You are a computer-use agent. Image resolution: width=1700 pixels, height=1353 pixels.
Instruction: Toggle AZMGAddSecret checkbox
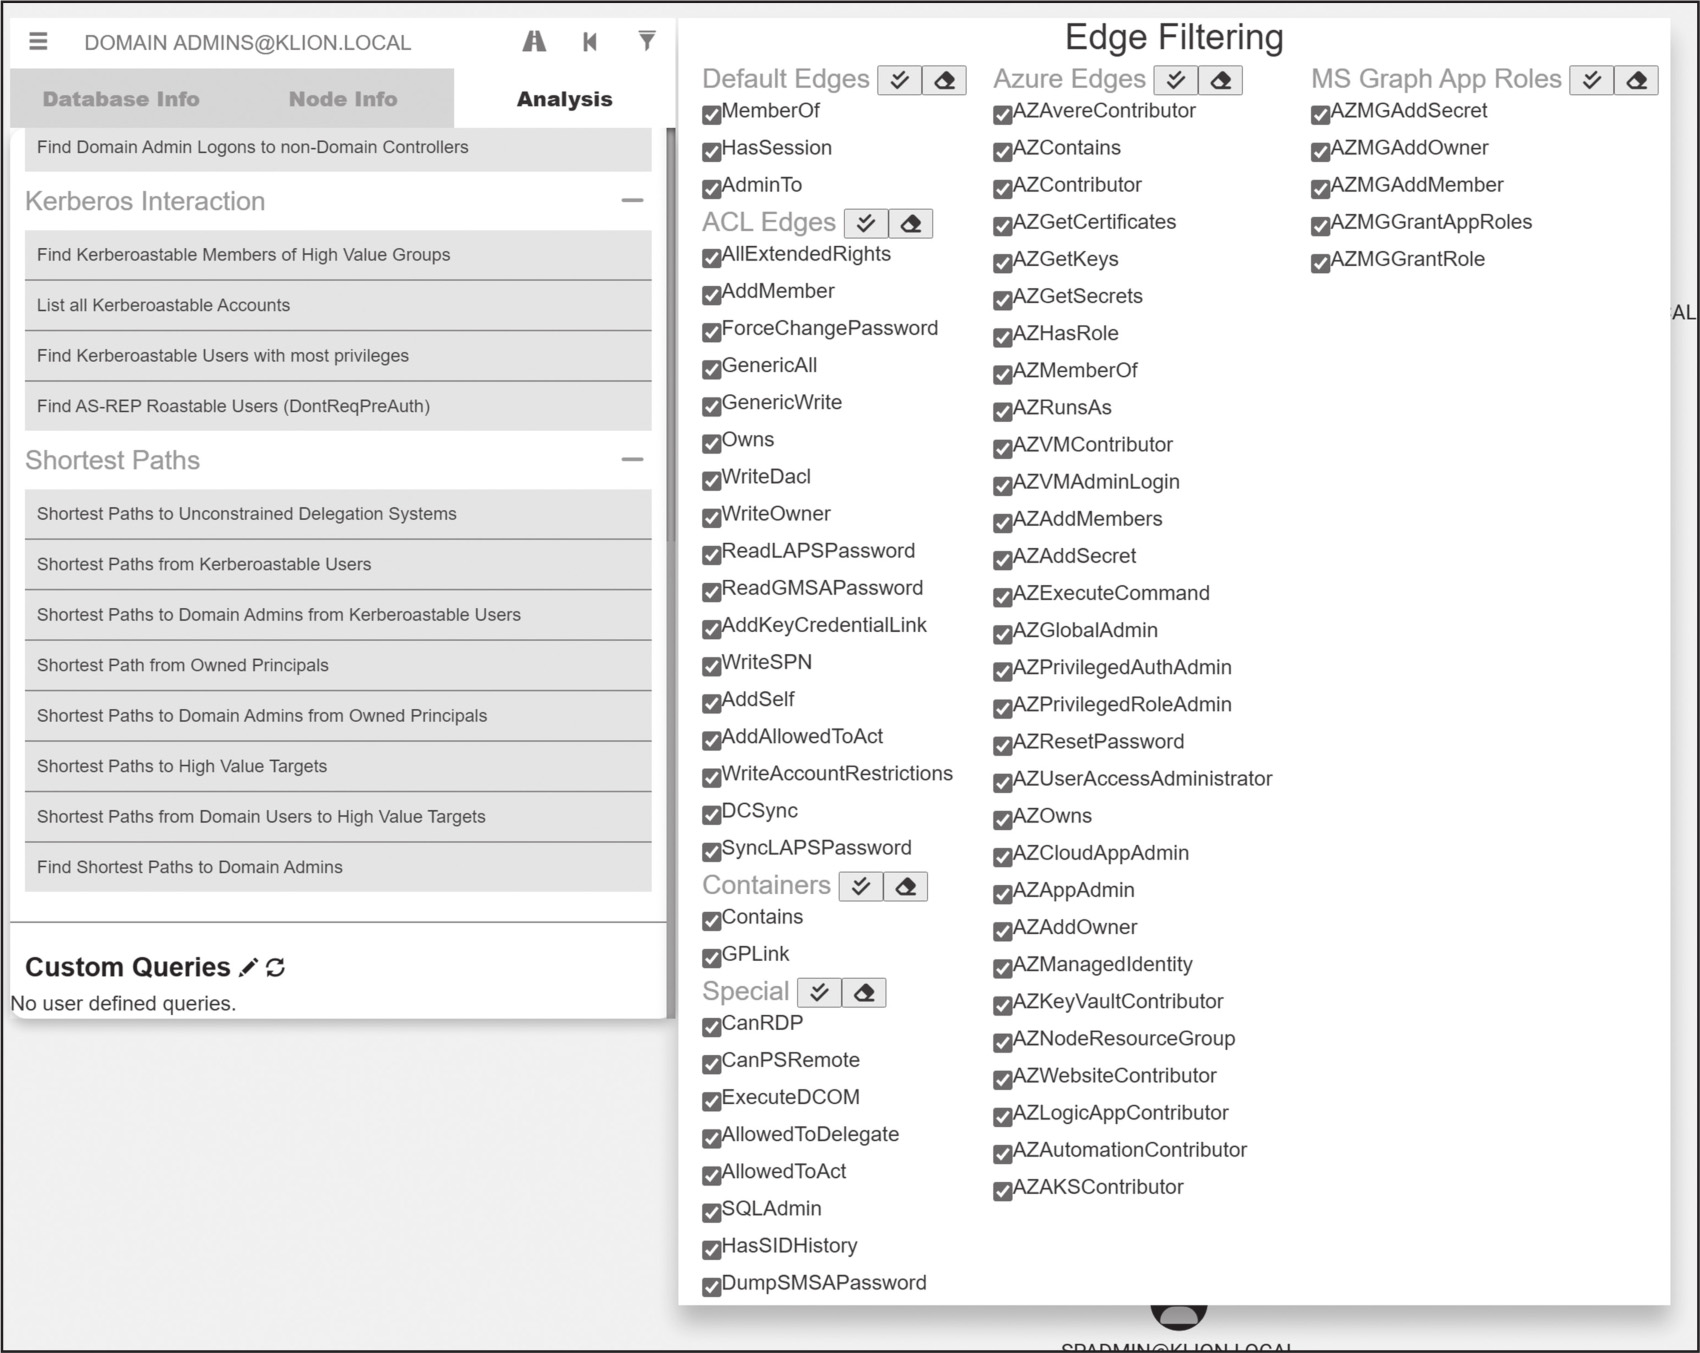click(x=1321, y=114)
